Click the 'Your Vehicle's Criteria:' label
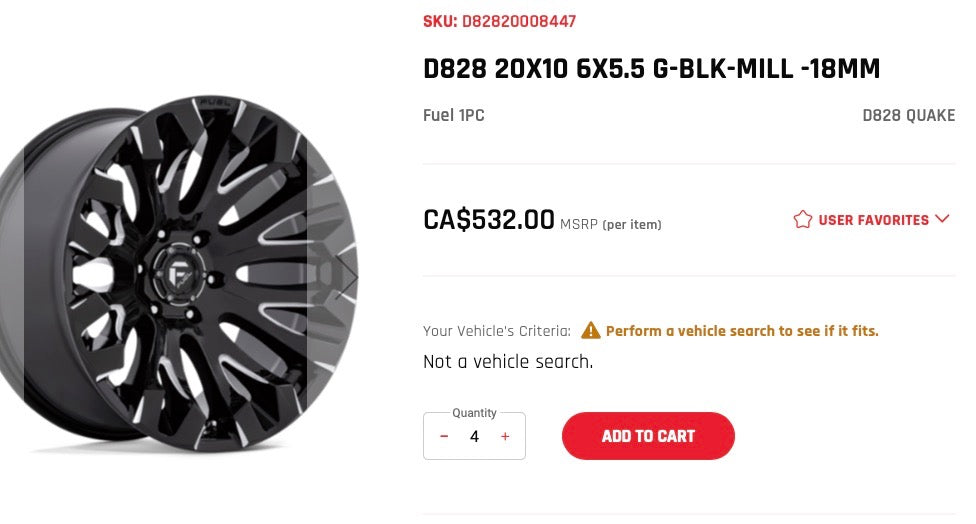Screen dimensions: 976x524 [x=497, y=331]
